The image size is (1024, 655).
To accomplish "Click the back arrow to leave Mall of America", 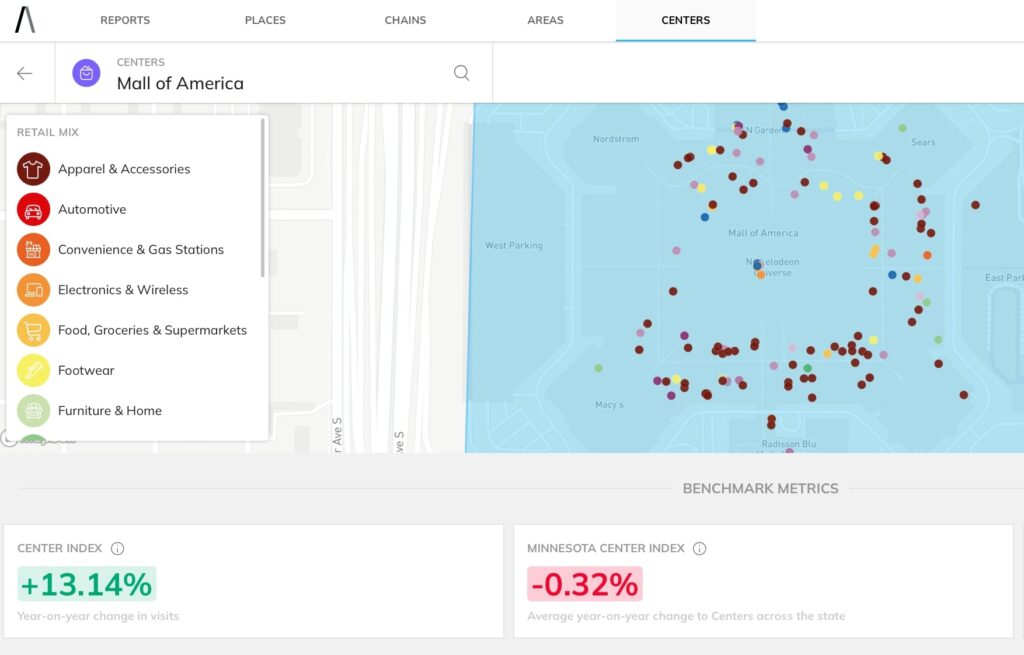I will pyautogui.click(x=24, y=73).
